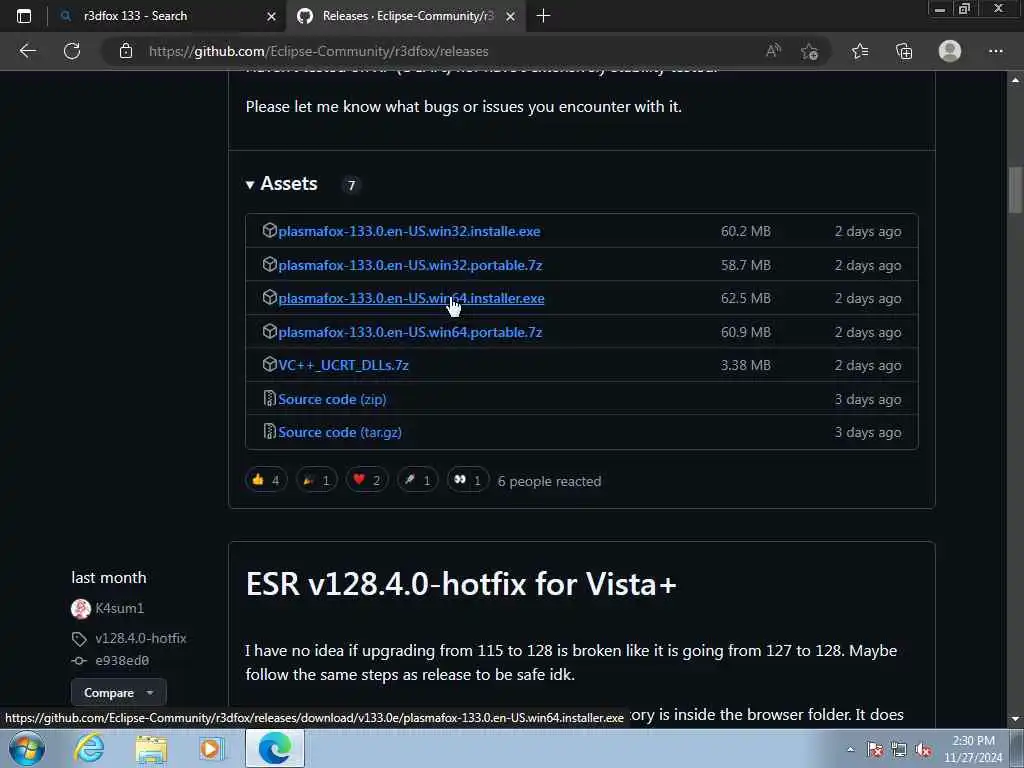The height and width of the screenshot is (768, 1024).
Task: Click the 6 people reacted text
Action: 549,481
